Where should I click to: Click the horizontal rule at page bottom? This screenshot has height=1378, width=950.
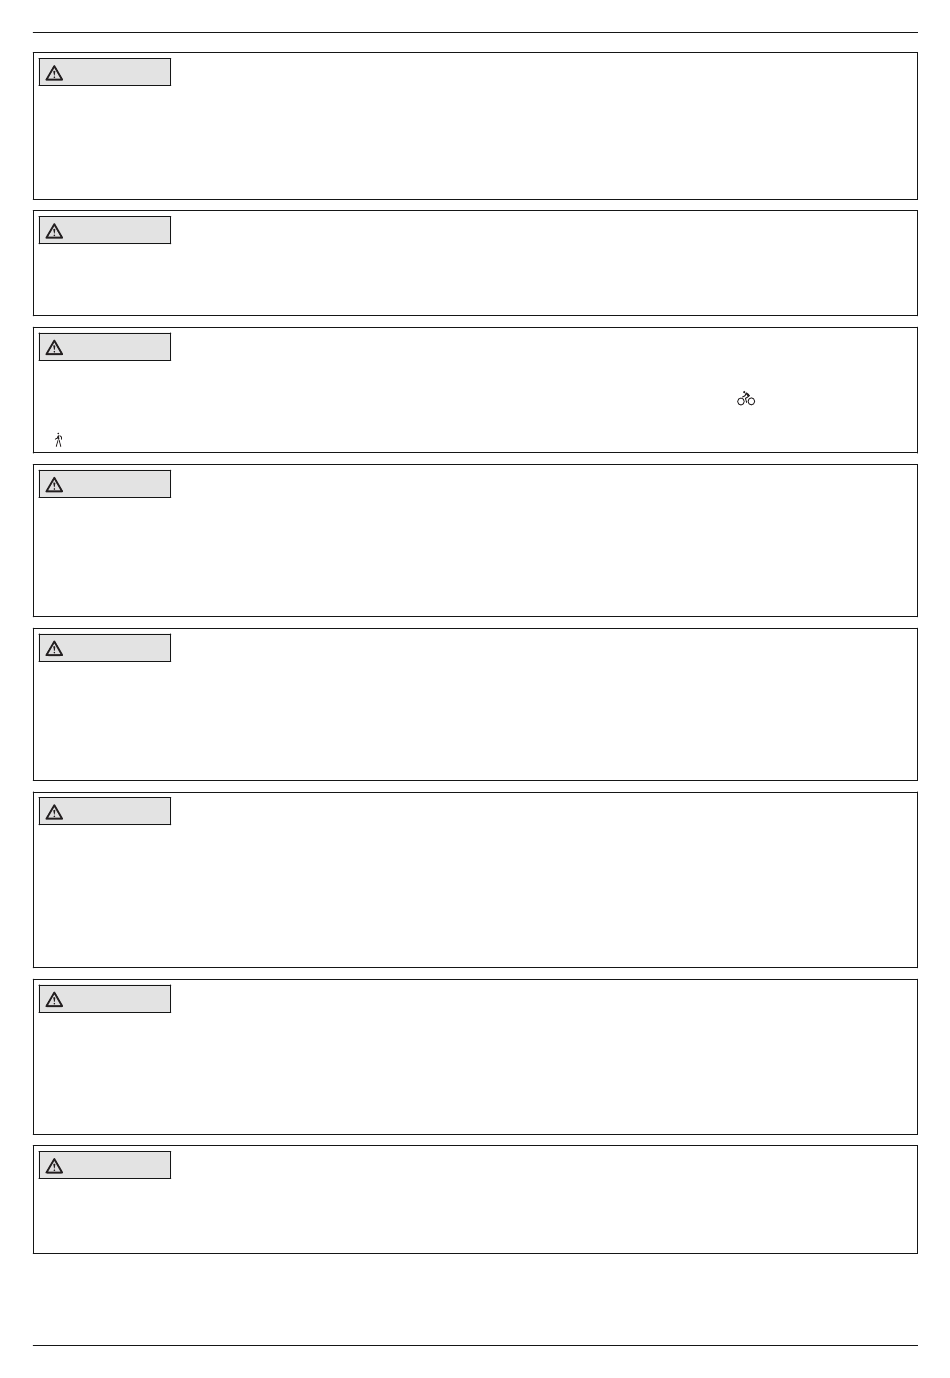point(475,1346)
